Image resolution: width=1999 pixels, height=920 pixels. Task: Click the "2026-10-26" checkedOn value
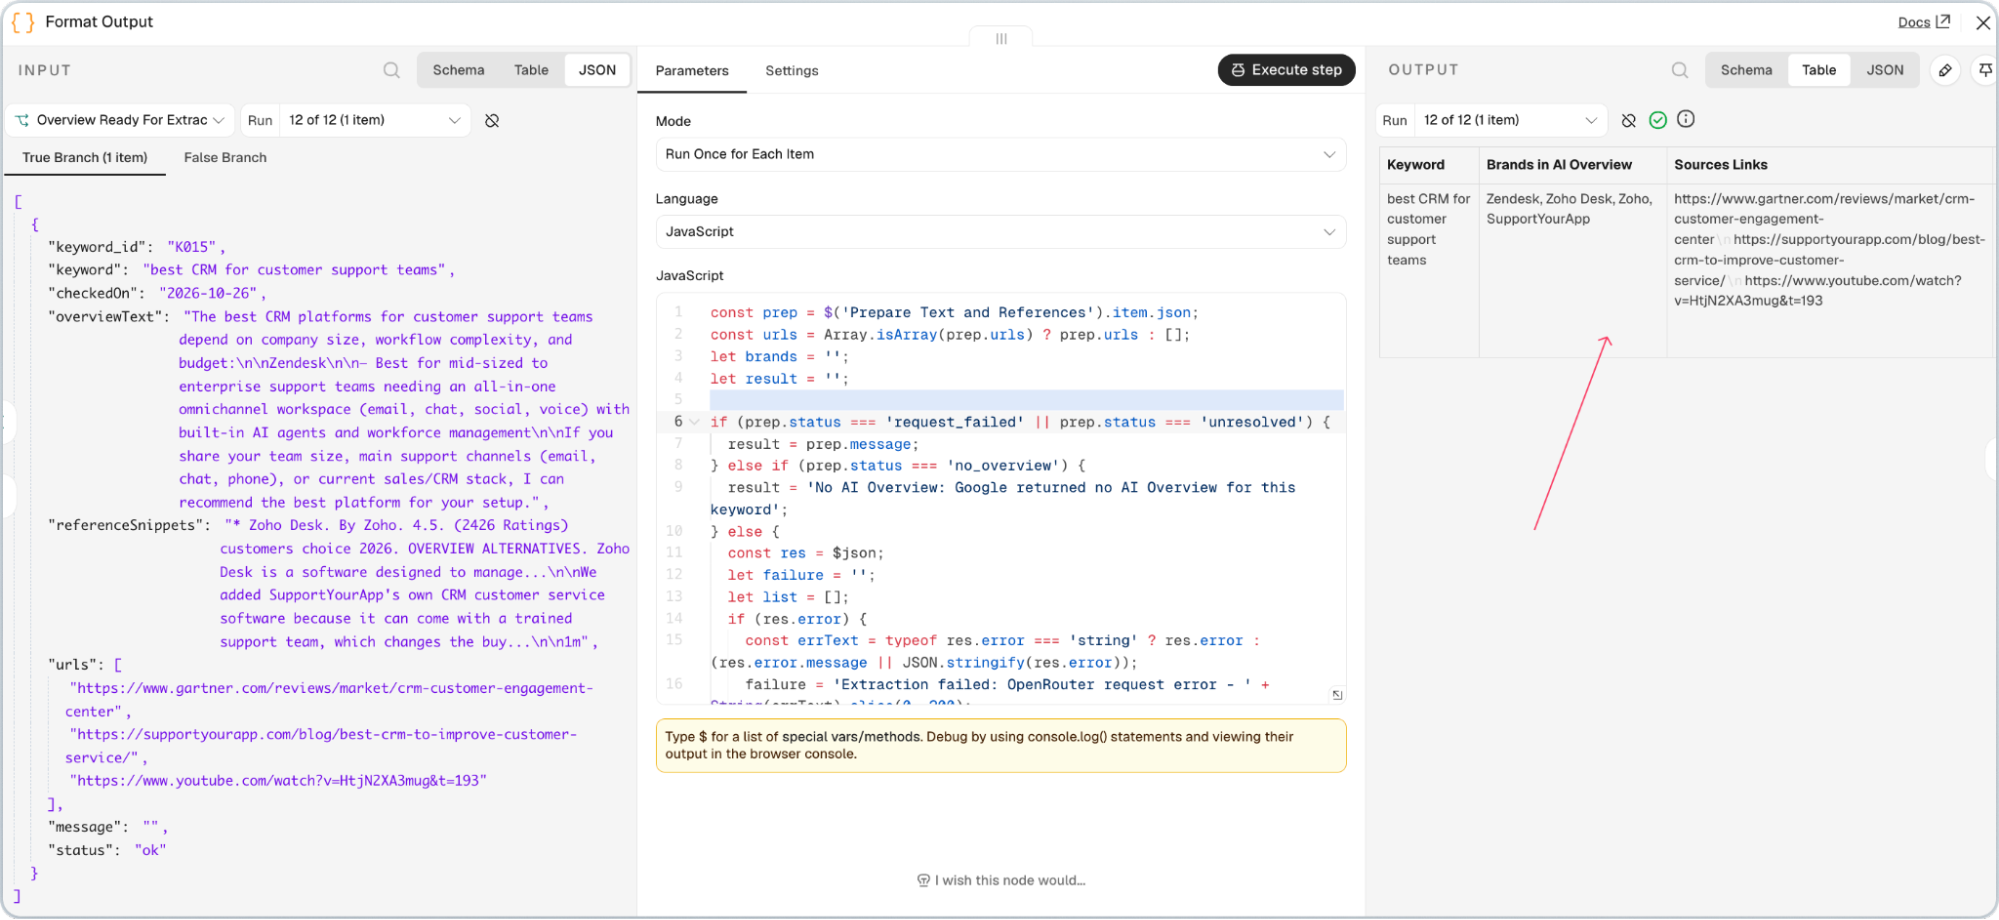coord(209,293)
